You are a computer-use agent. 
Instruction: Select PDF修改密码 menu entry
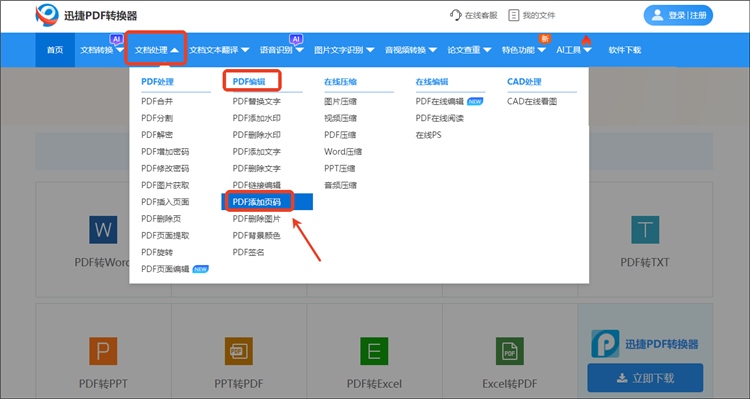coord(165,168)
